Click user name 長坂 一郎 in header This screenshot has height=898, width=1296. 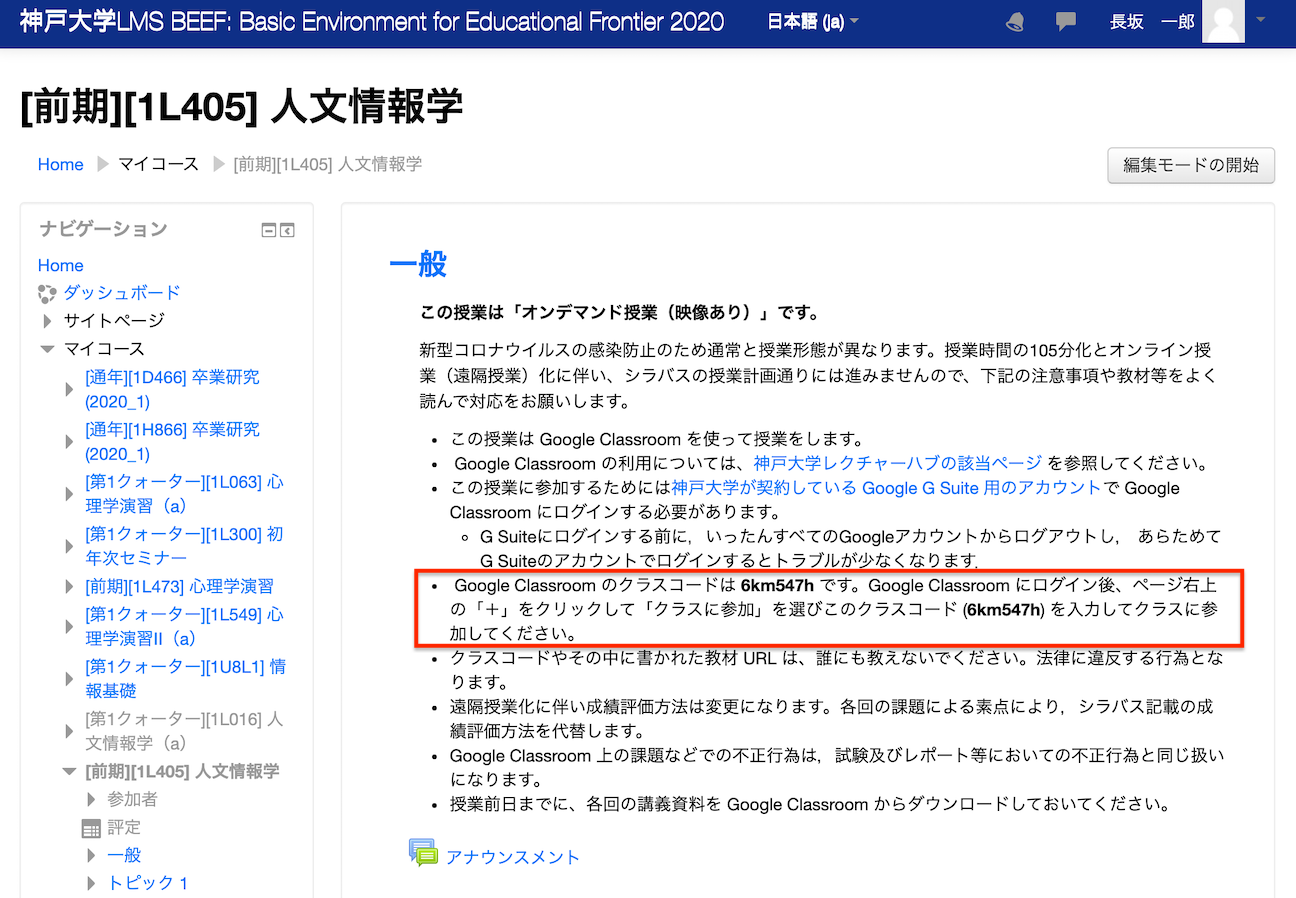1152,22
